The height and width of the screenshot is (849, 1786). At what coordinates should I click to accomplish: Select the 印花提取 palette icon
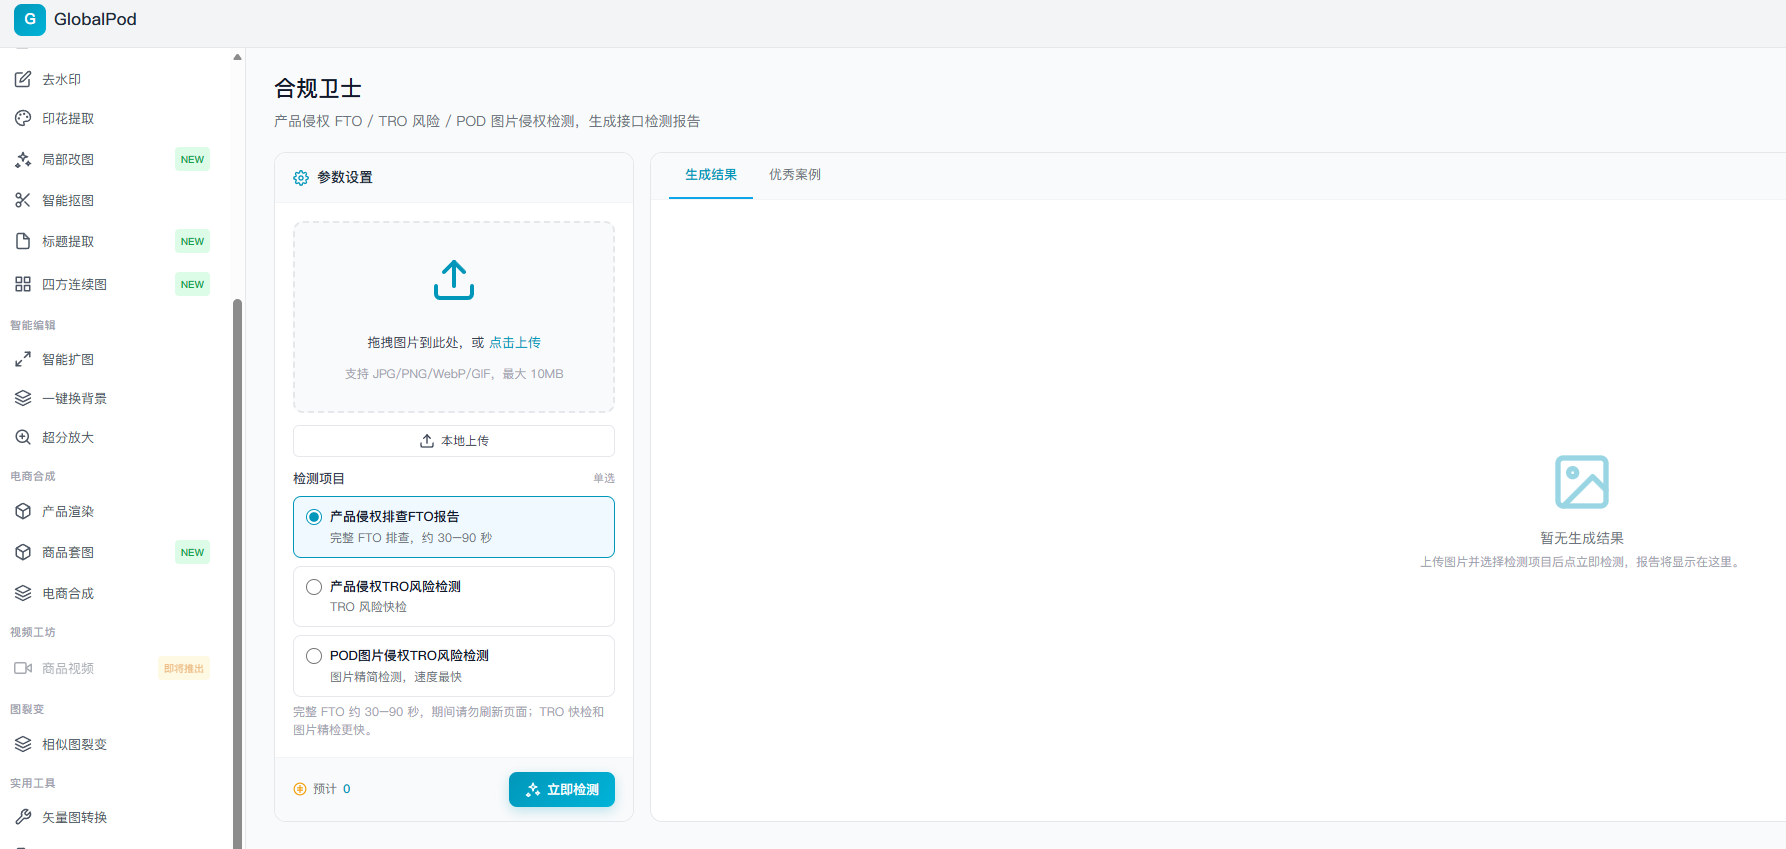(x=23, y=118)
